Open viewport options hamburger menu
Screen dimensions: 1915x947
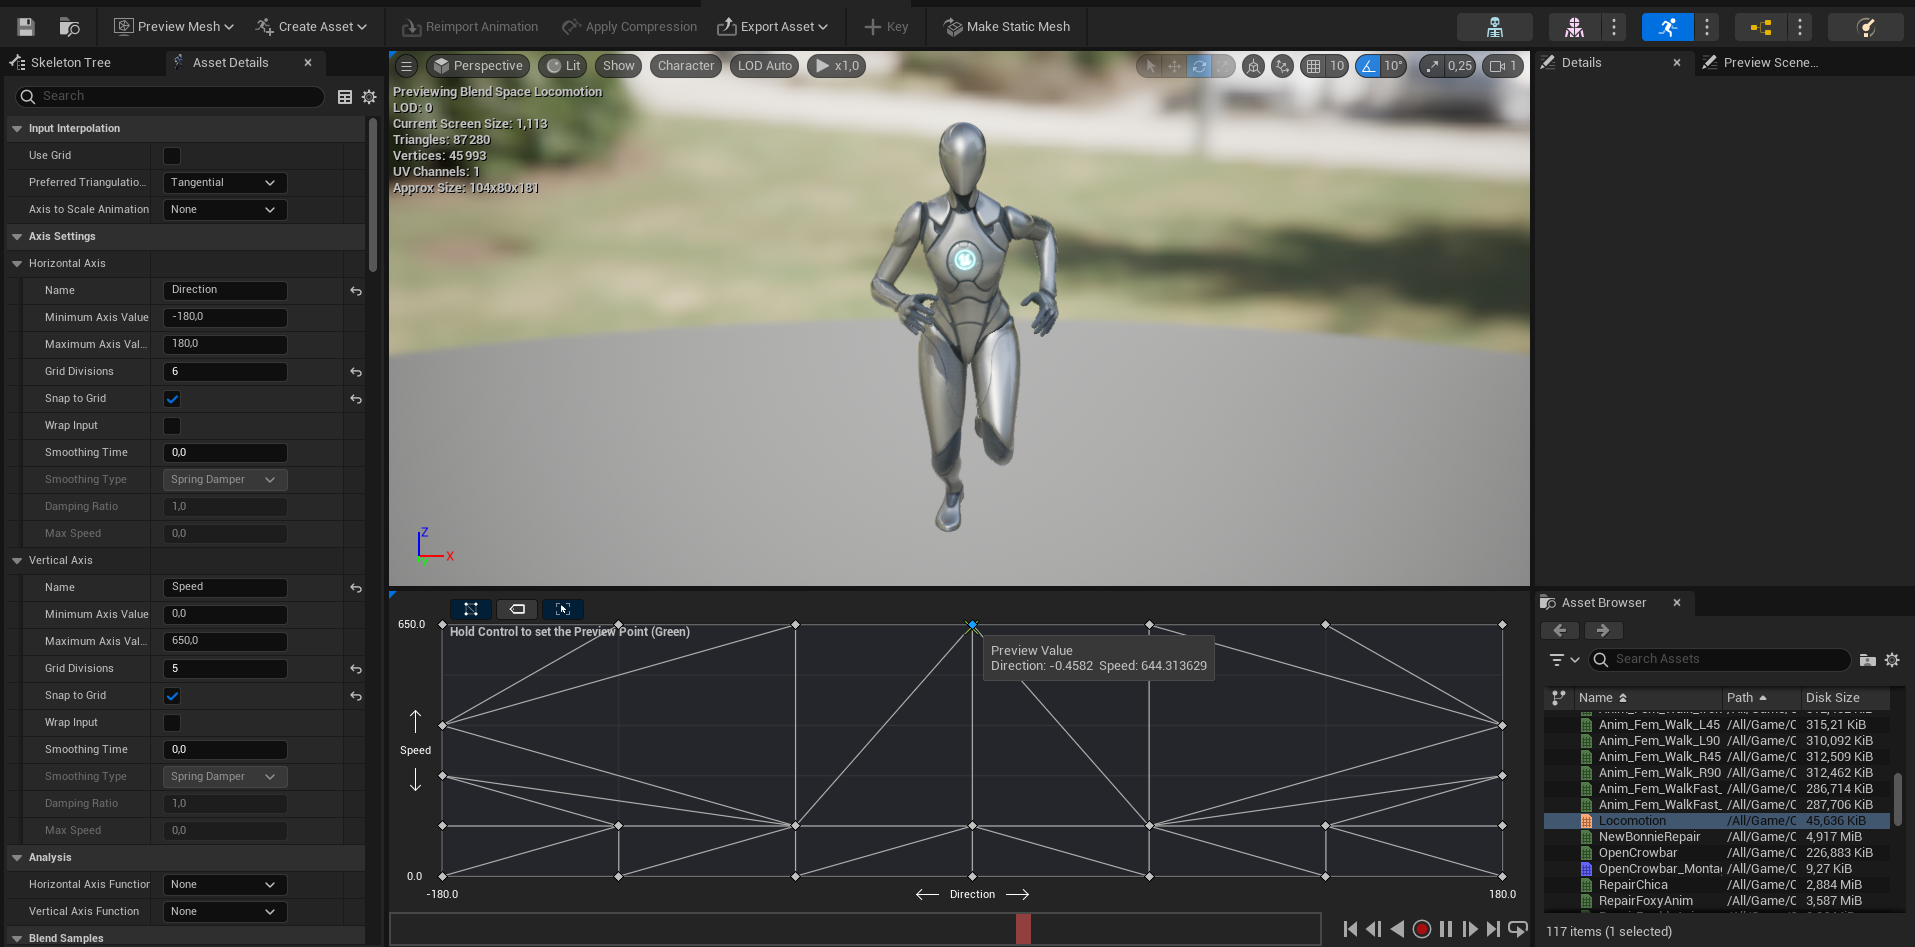coord(406,66)
